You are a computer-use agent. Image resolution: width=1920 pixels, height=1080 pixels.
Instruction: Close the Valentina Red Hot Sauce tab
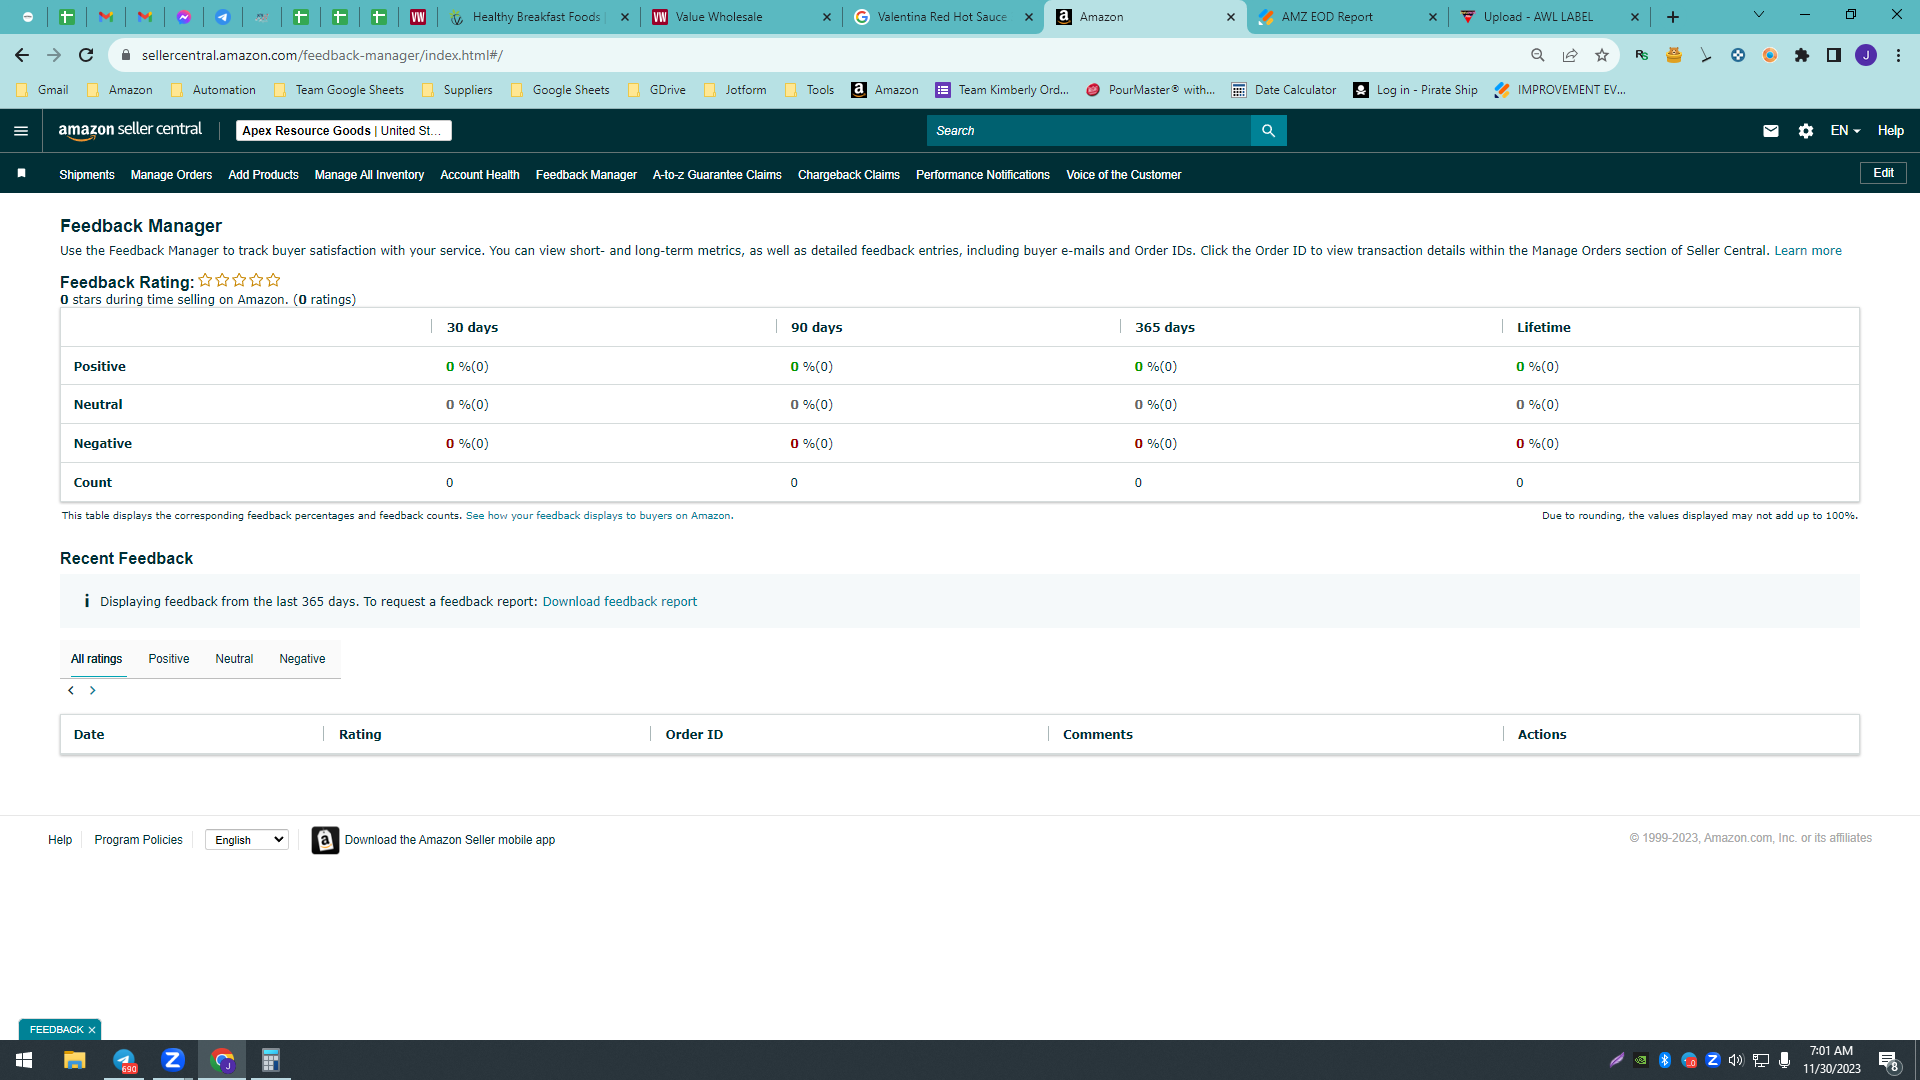(1029, 17)
